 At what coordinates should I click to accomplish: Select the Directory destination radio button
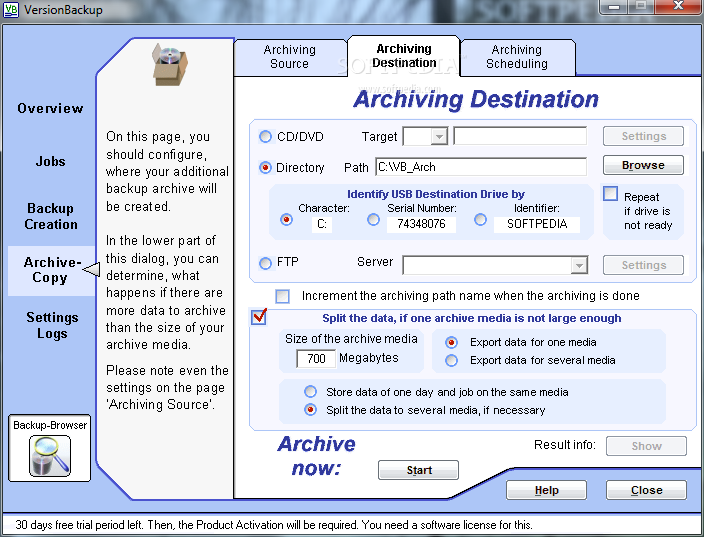[x=265, y=167]
